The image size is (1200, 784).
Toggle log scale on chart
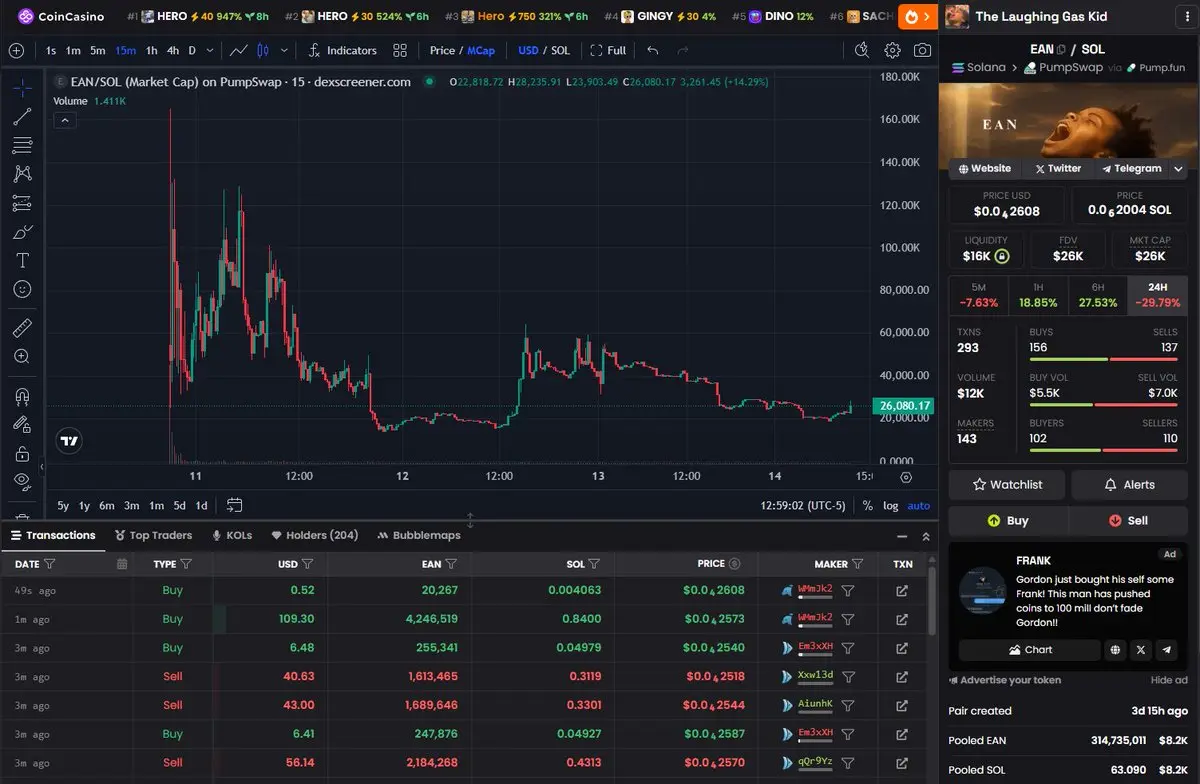pos(891,505)
